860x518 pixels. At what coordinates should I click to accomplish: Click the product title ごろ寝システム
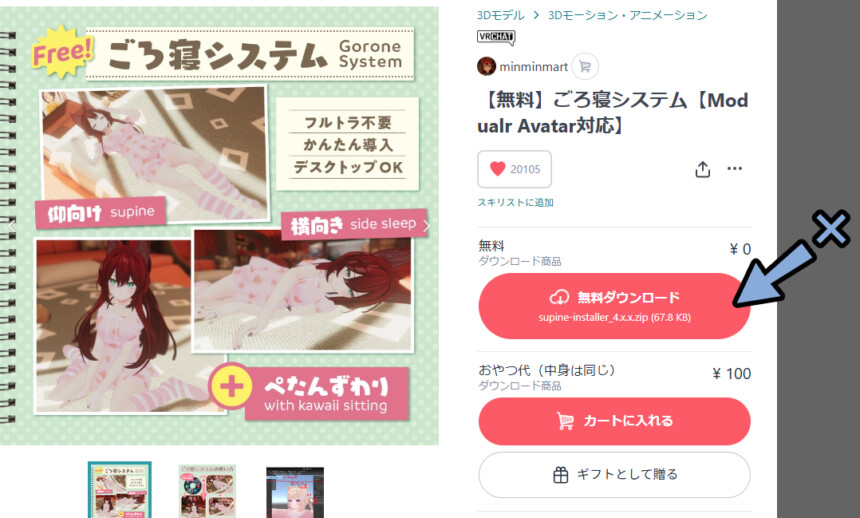(x=613, y=112)
